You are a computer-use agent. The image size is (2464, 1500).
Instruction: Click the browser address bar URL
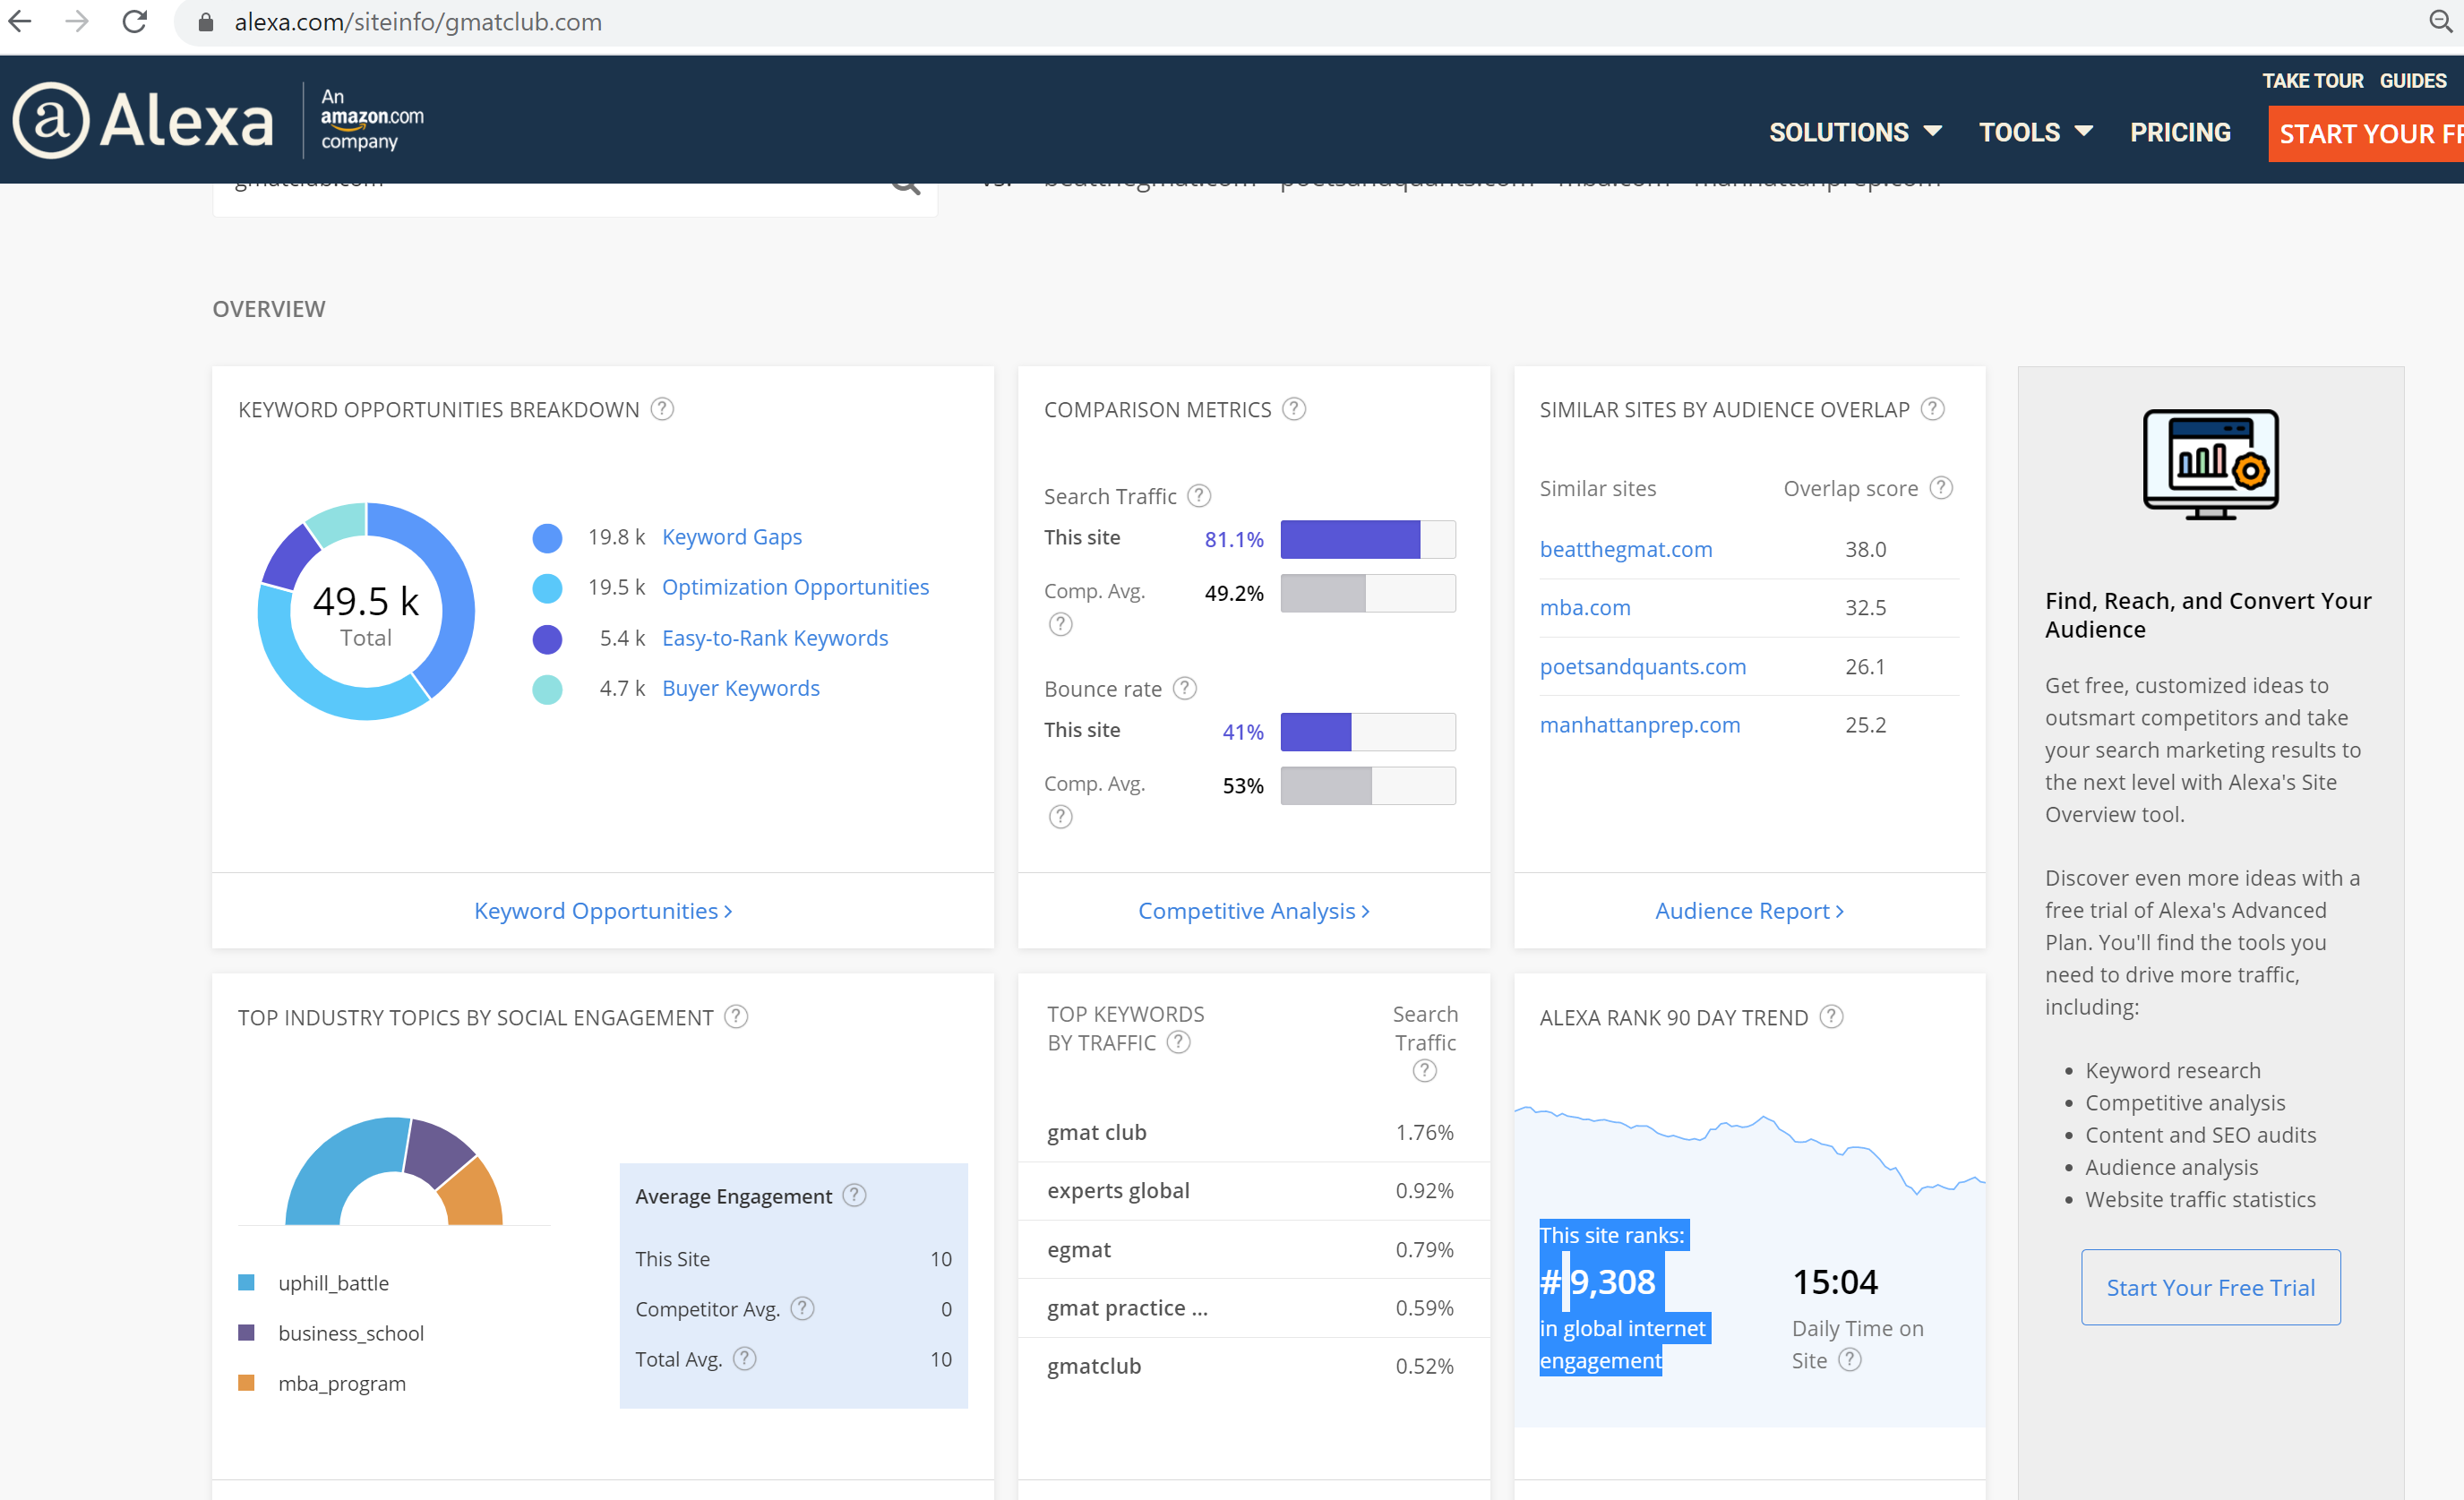click(x=418, y=22)
